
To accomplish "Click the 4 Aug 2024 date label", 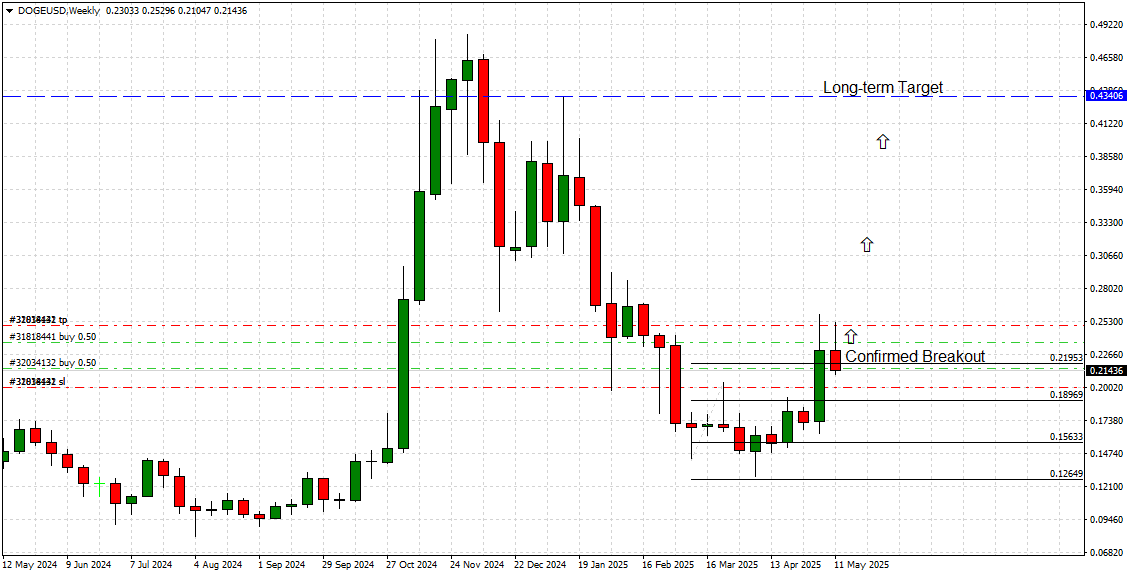I will 218,564.
